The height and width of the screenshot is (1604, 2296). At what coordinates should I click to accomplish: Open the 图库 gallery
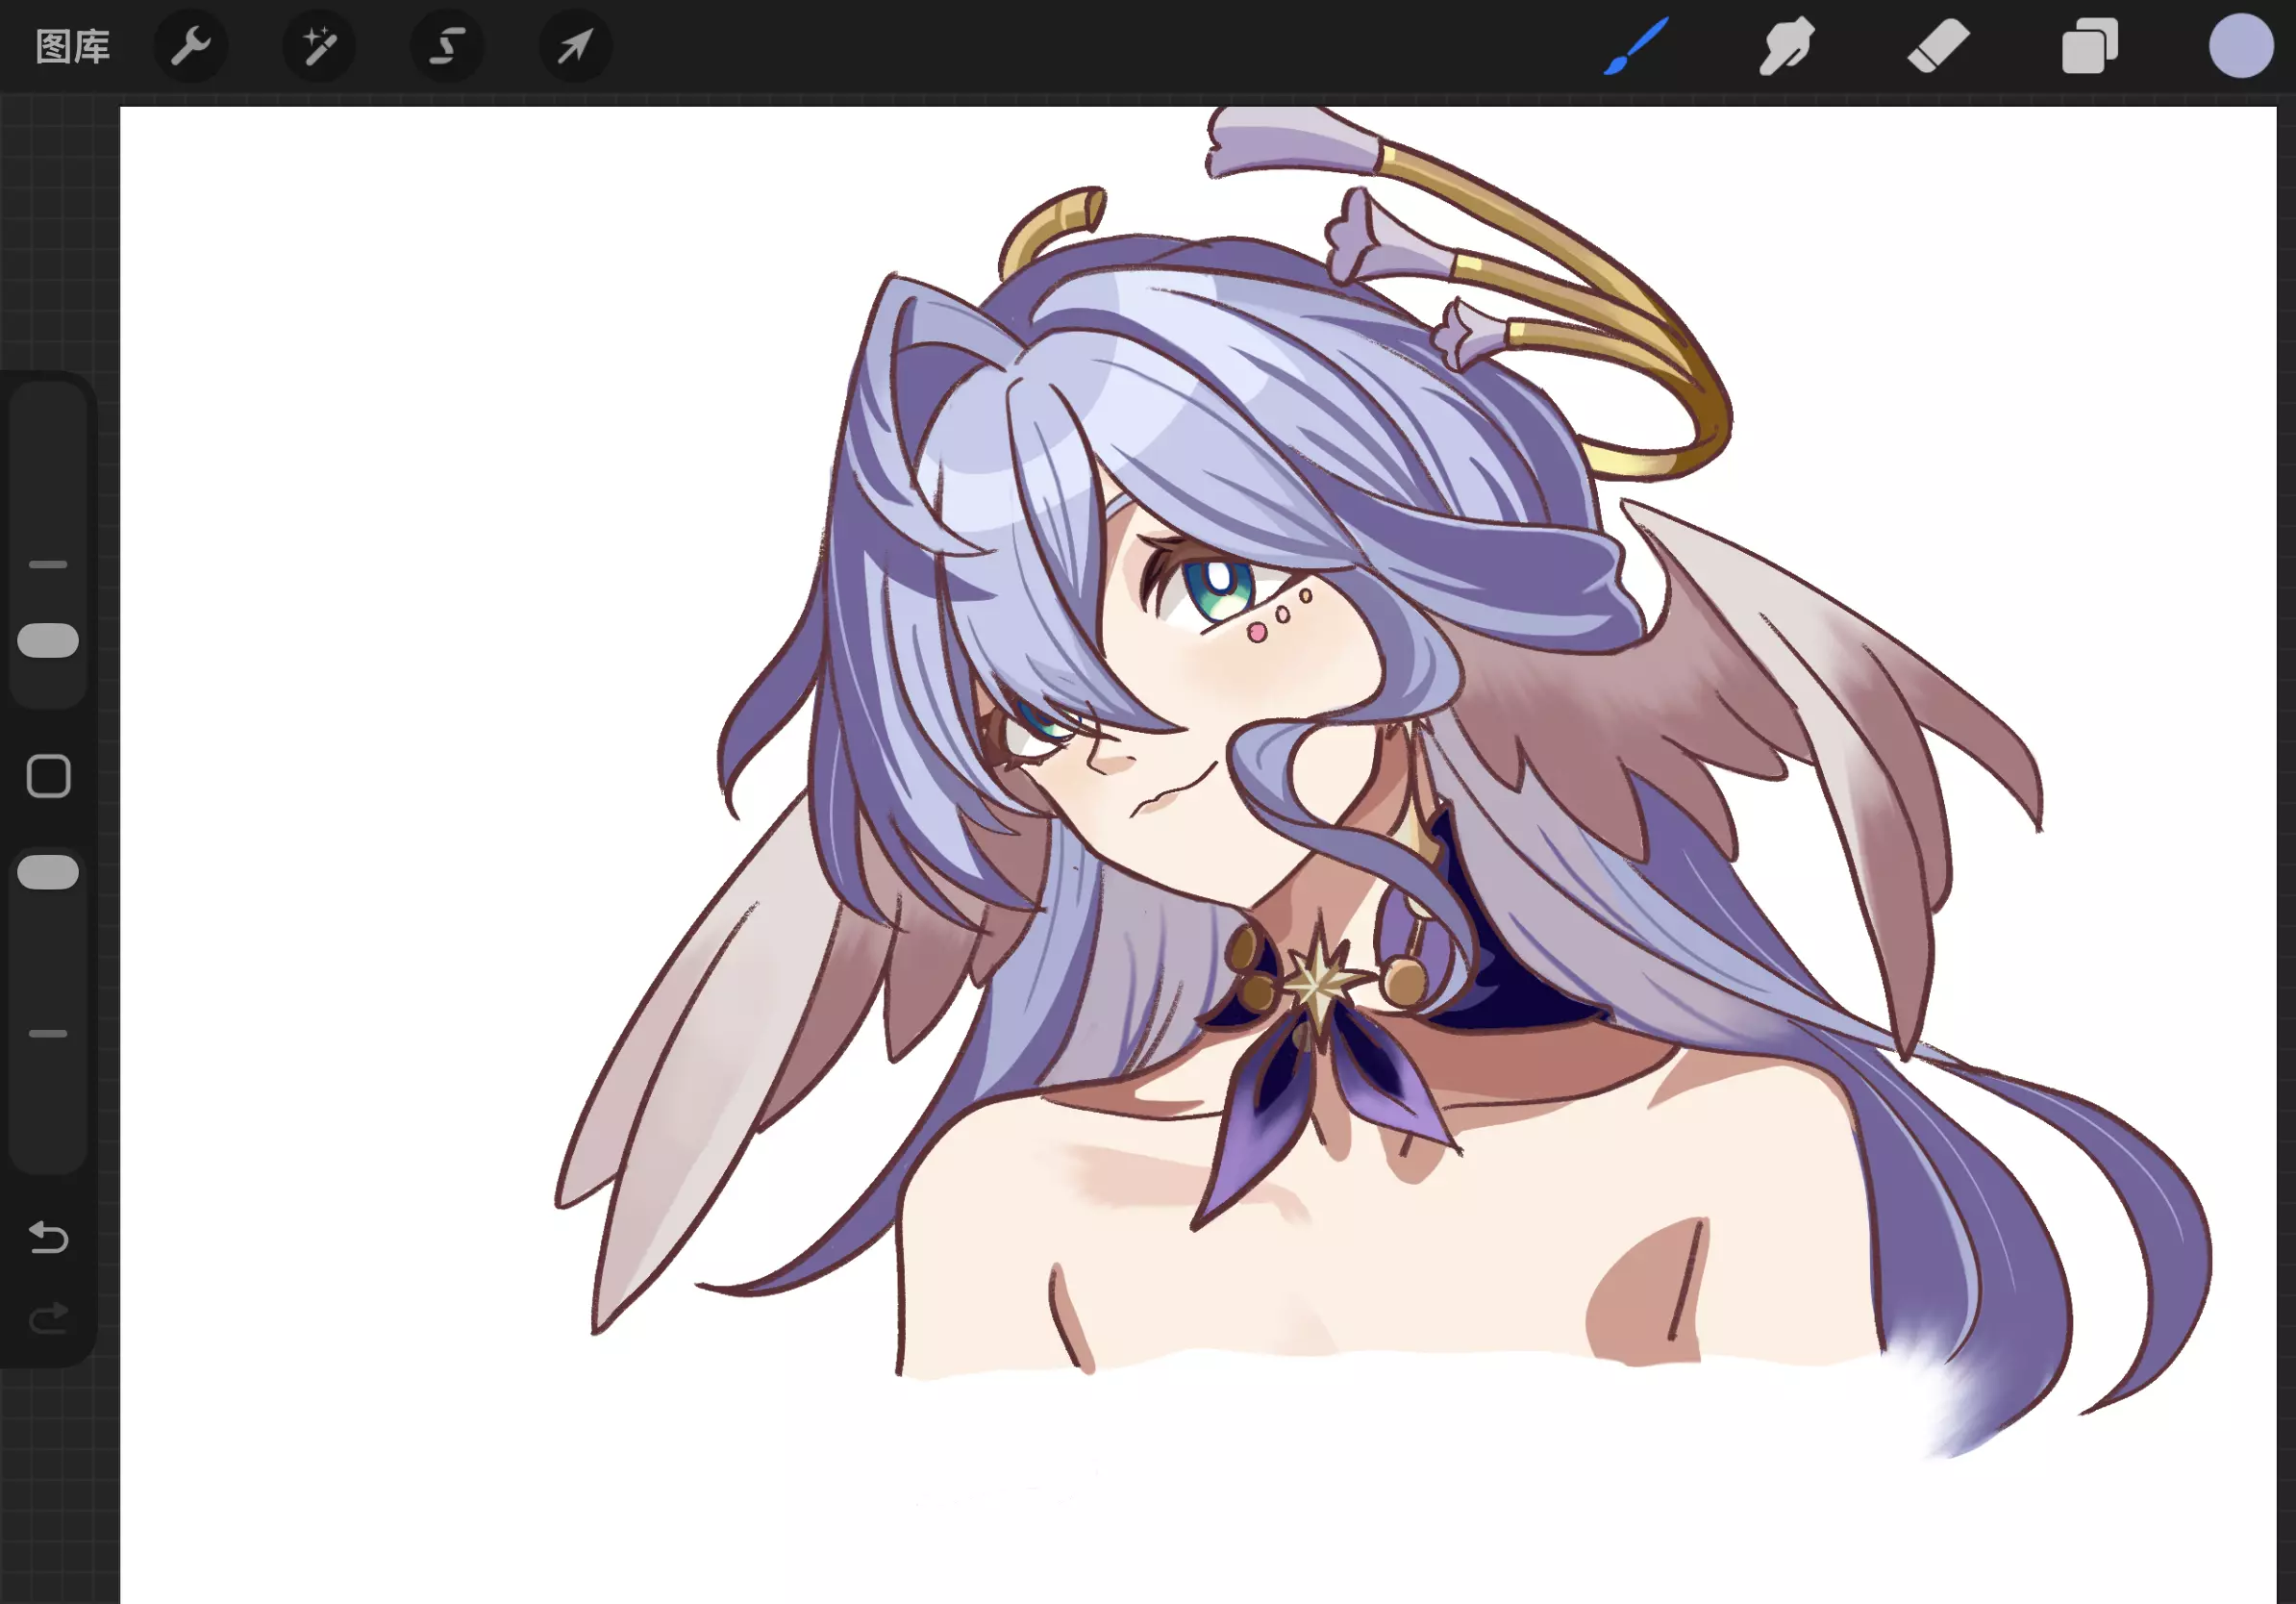(72, 47)
